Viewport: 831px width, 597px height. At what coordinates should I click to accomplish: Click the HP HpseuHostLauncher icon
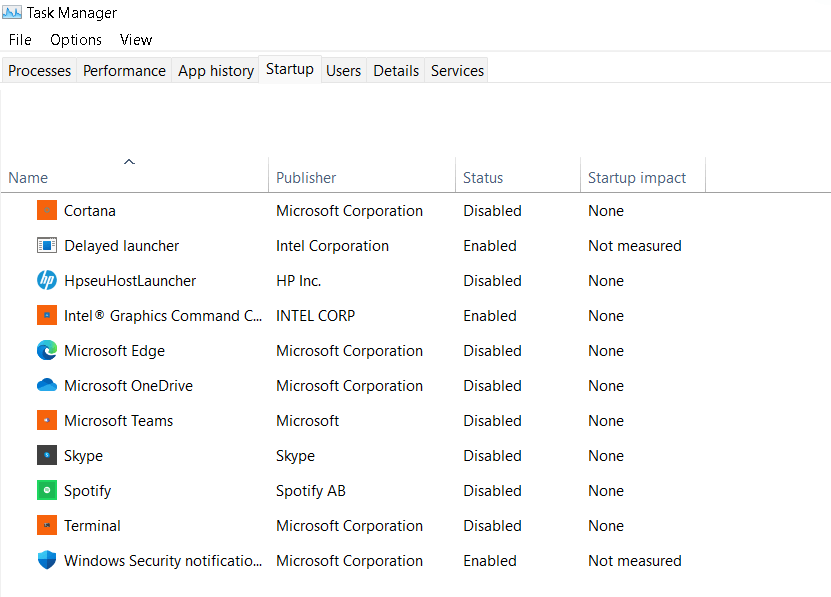(46, 281)
